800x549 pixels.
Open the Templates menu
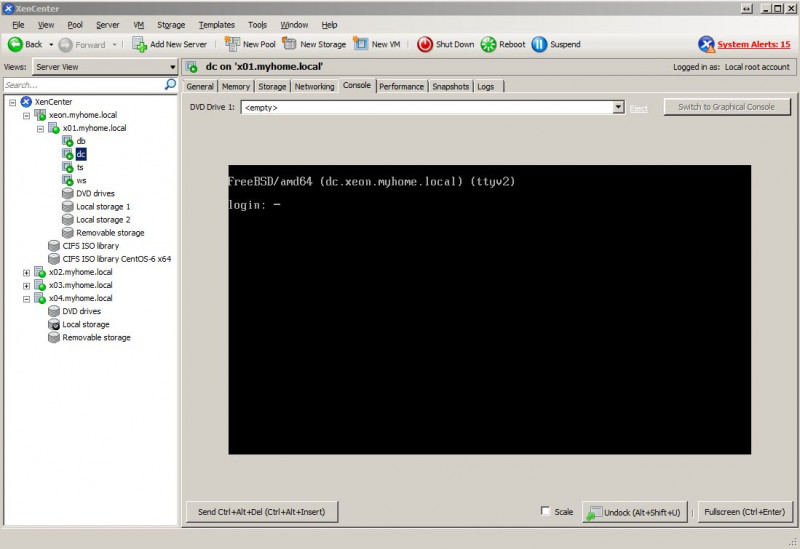click(217, 25)
